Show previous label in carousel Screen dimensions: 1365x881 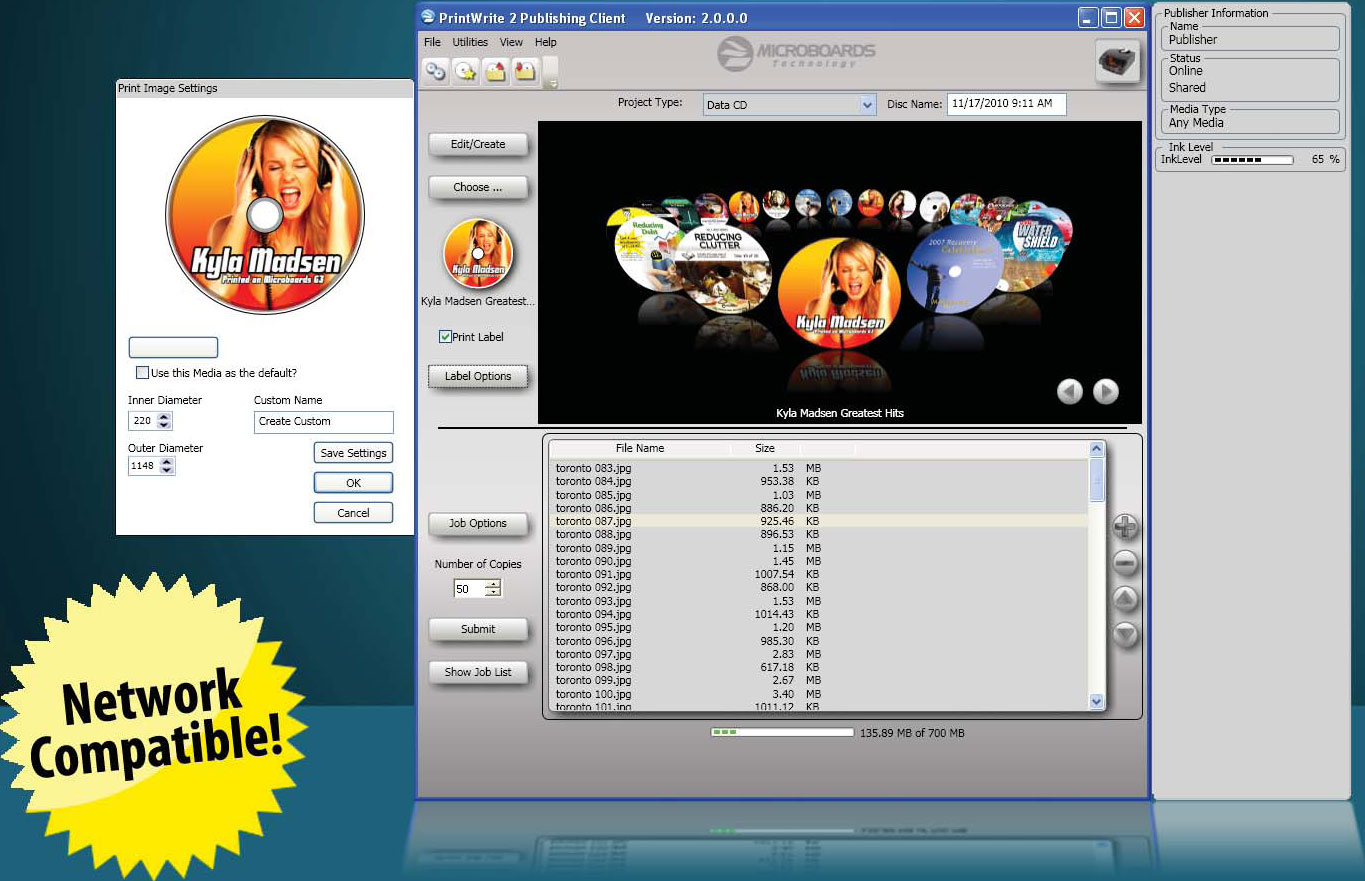coord(1070,392)
